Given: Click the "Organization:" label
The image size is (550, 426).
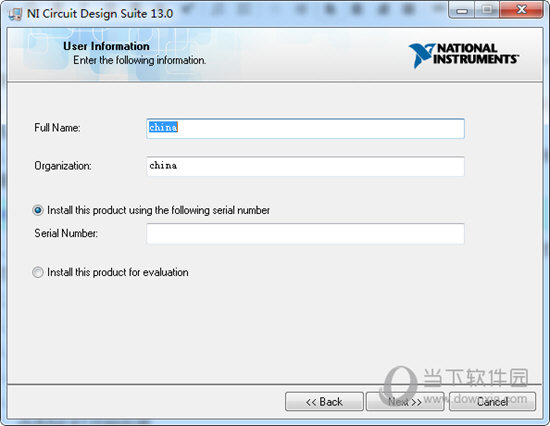Looking at the screenshot, I should tap(63, 166).
